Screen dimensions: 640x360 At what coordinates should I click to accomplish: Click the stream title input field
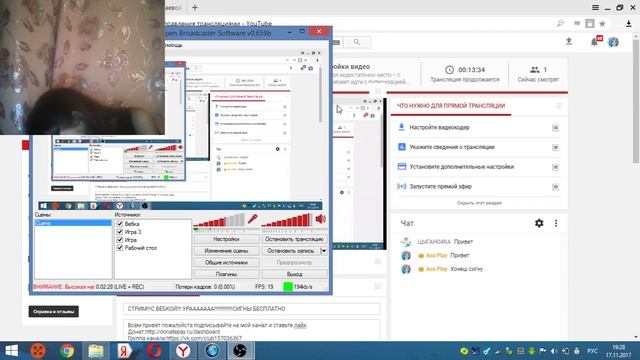251,309
